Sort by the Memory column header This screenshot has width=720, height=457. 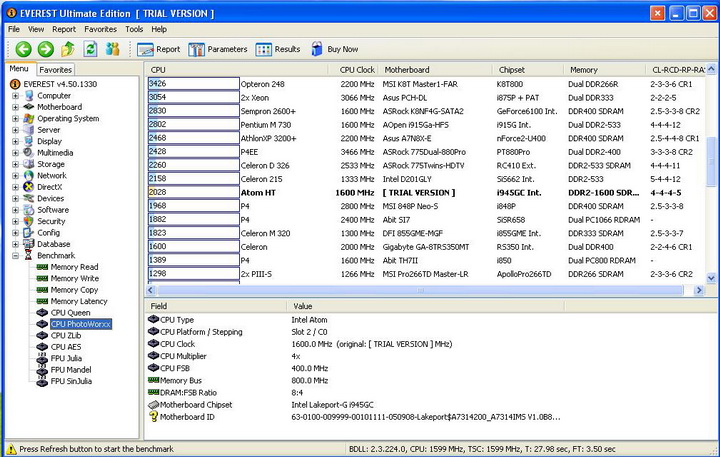tap(604, 70)
